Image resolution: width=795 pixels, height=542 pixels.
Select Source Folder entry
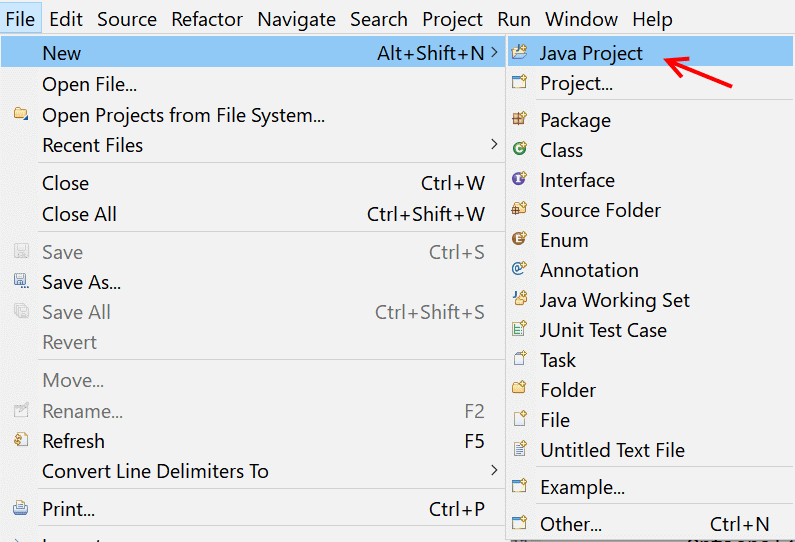650,210
